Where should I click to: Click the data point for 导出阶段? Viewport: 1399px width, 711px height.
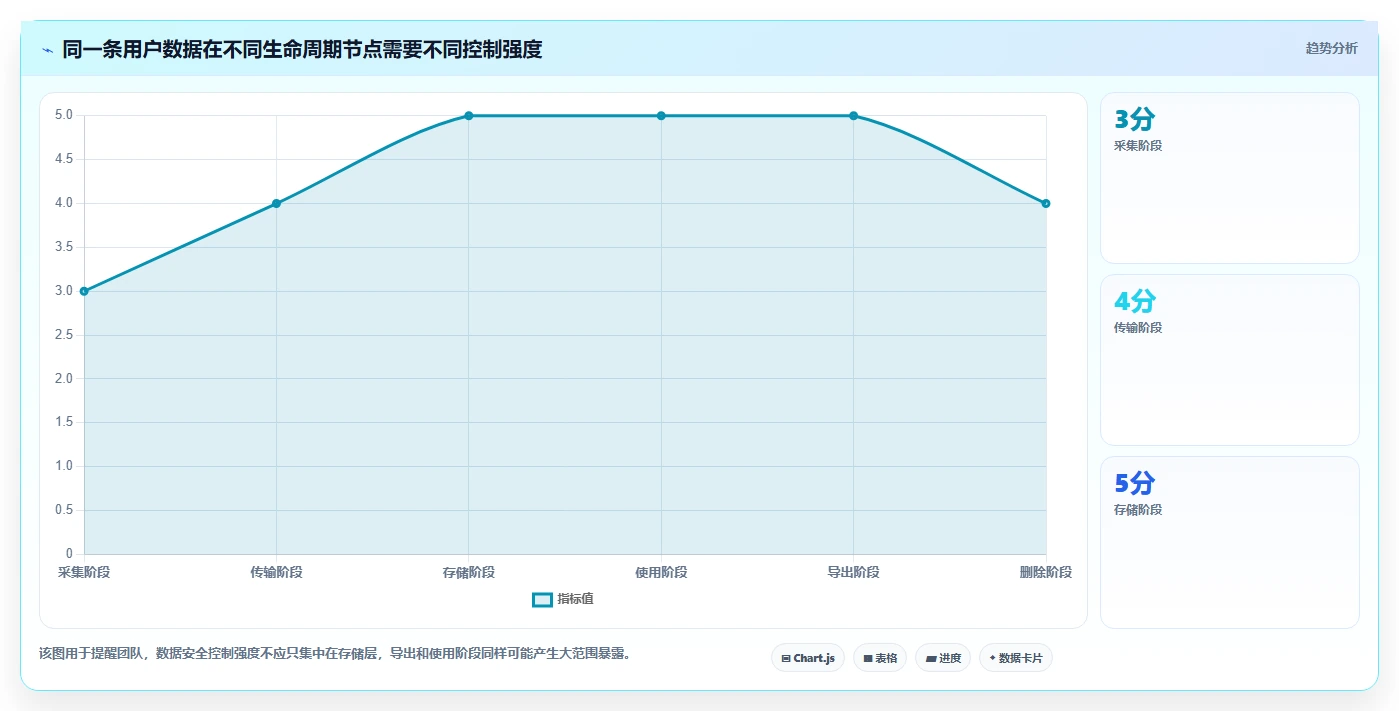pyautogui.click(x=853, y=116)
